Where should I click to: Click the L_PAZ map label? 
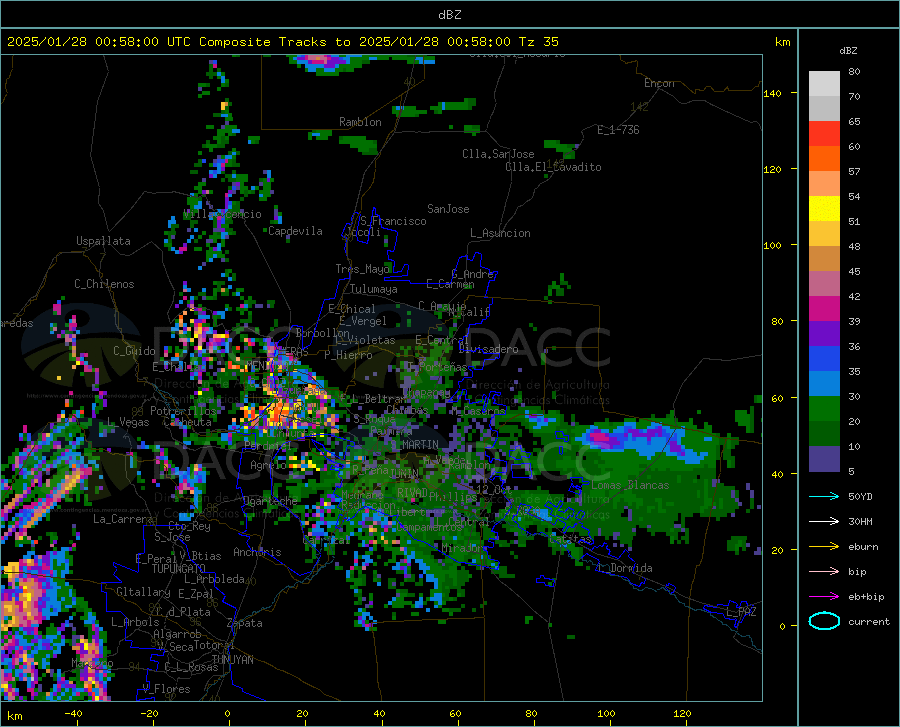(741, 612)
